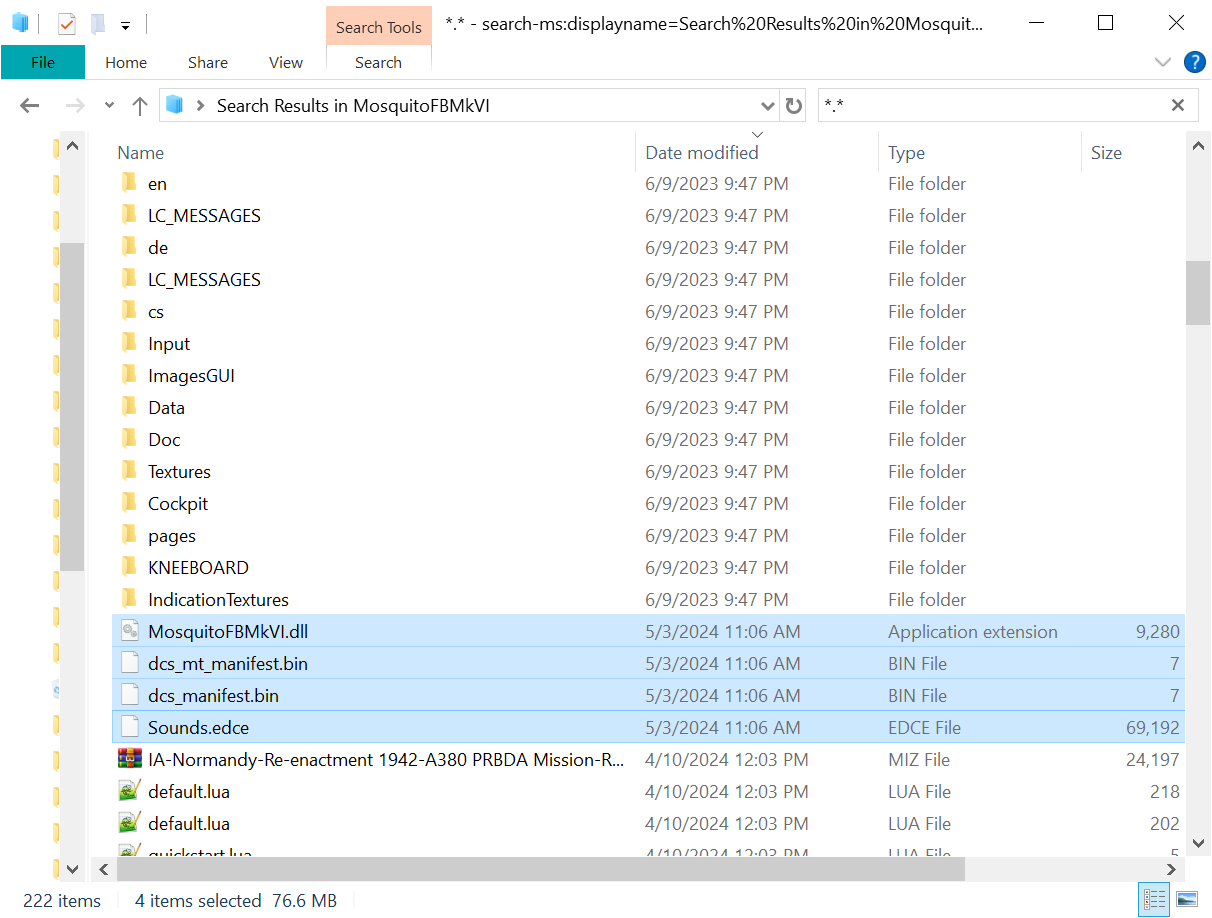Sort by the Size column header
The height and width of the screenshot is (918, 1212).
tap(1106, 153)
